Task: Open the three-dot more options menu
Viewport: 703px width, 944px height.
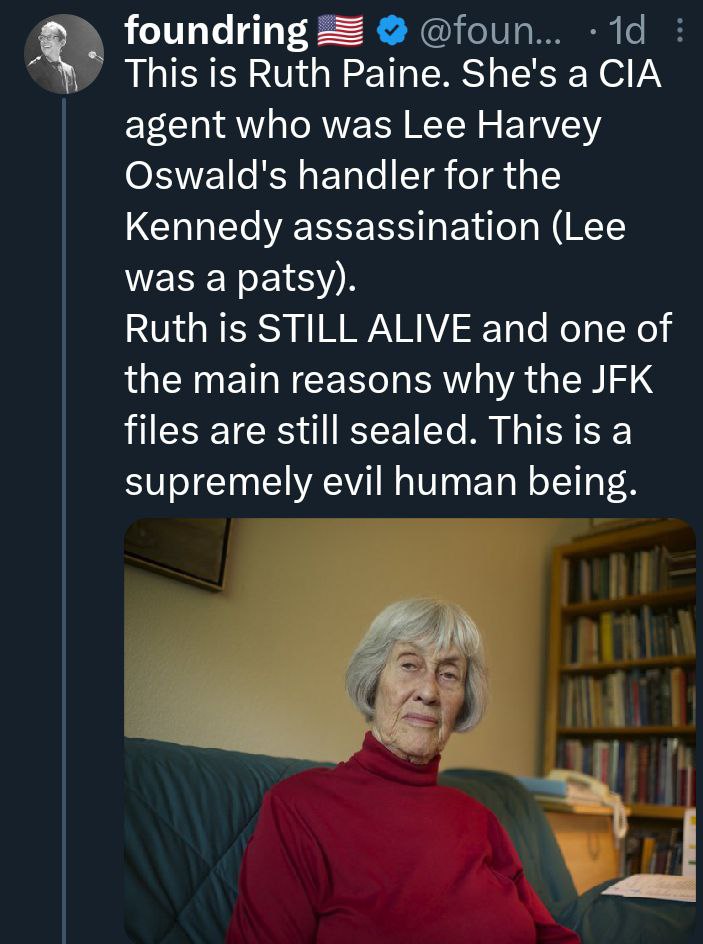Action: click(682, 33)
